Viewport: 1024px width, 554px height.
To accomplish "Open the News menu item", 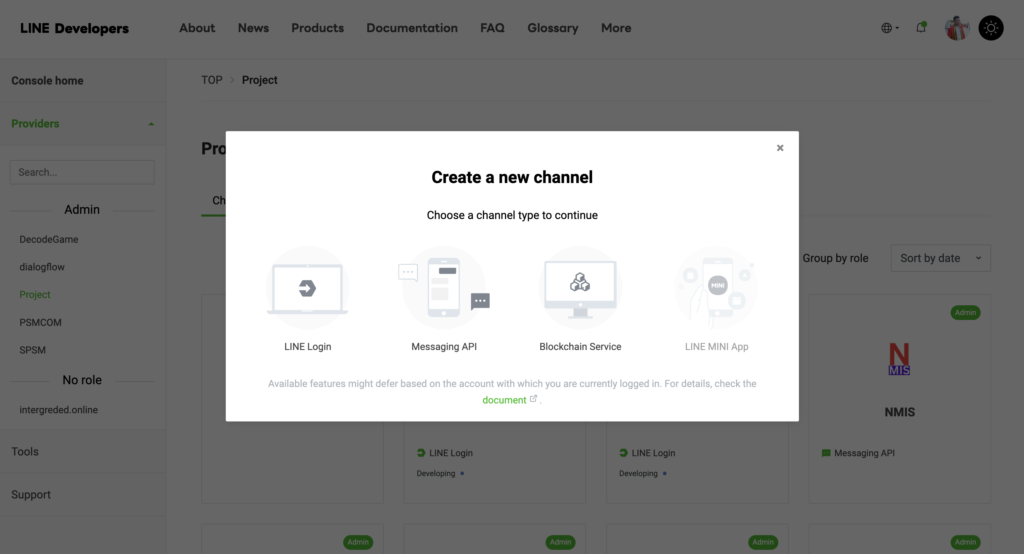I will point(253,28).
